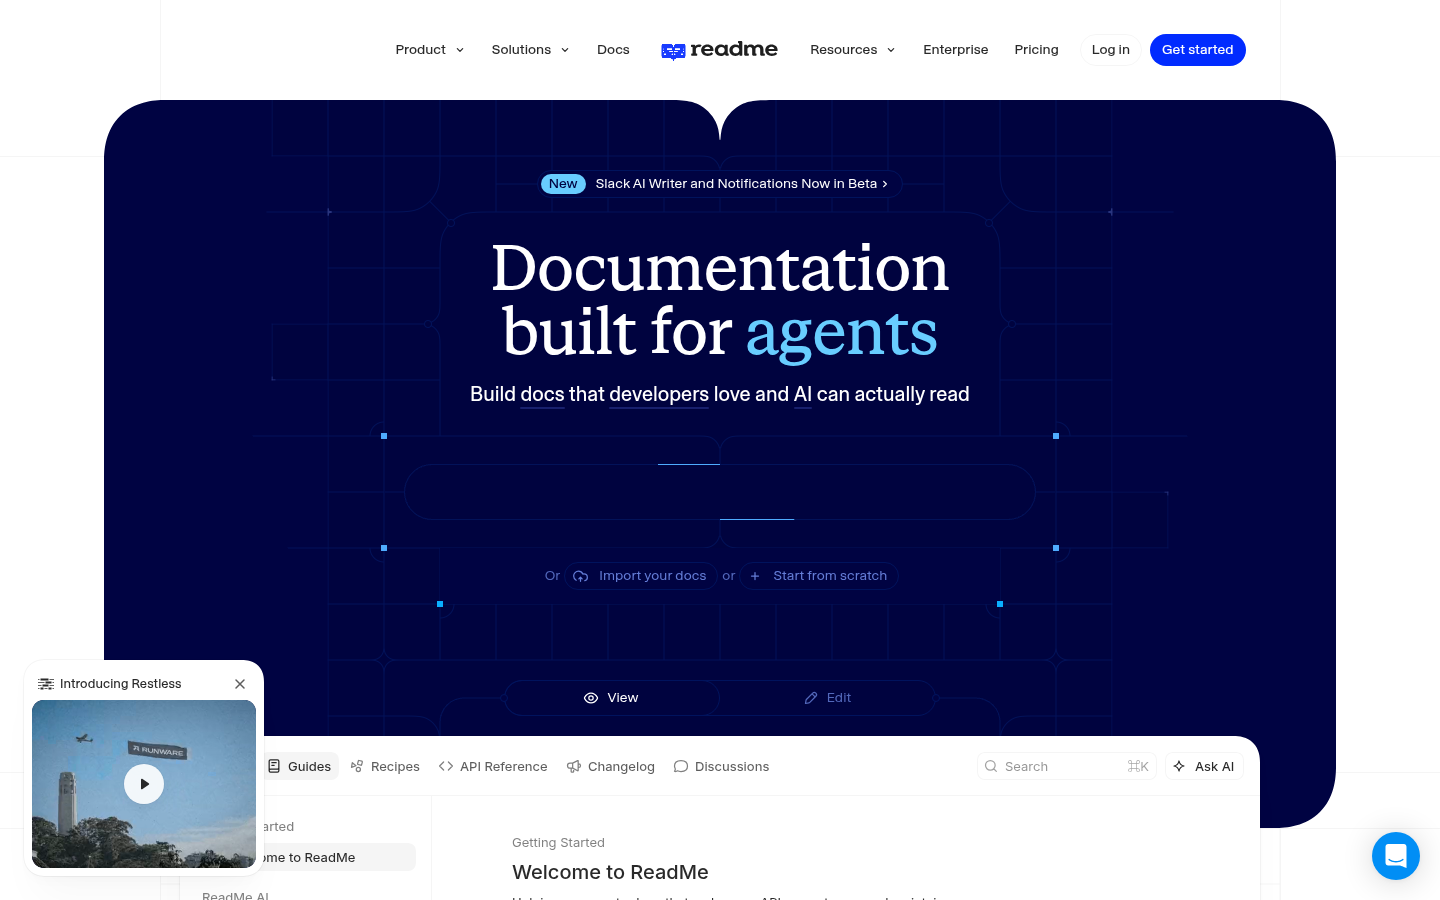This screenshot has height=900, width=1440.
Task: Click the magnifier icon in Search
Action: click(x=991, y=766)
